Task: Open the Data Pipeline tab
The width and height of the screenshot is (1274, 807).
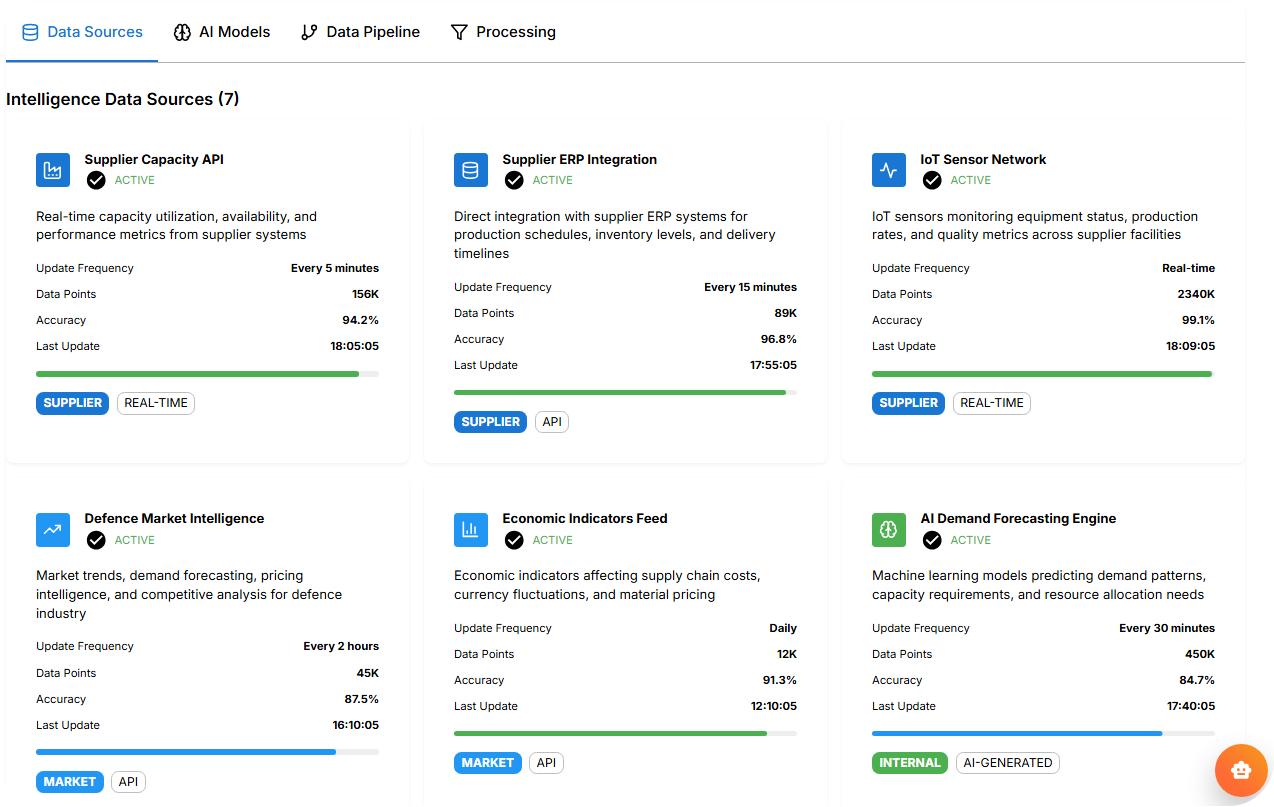Action: [x=361, y=32]
